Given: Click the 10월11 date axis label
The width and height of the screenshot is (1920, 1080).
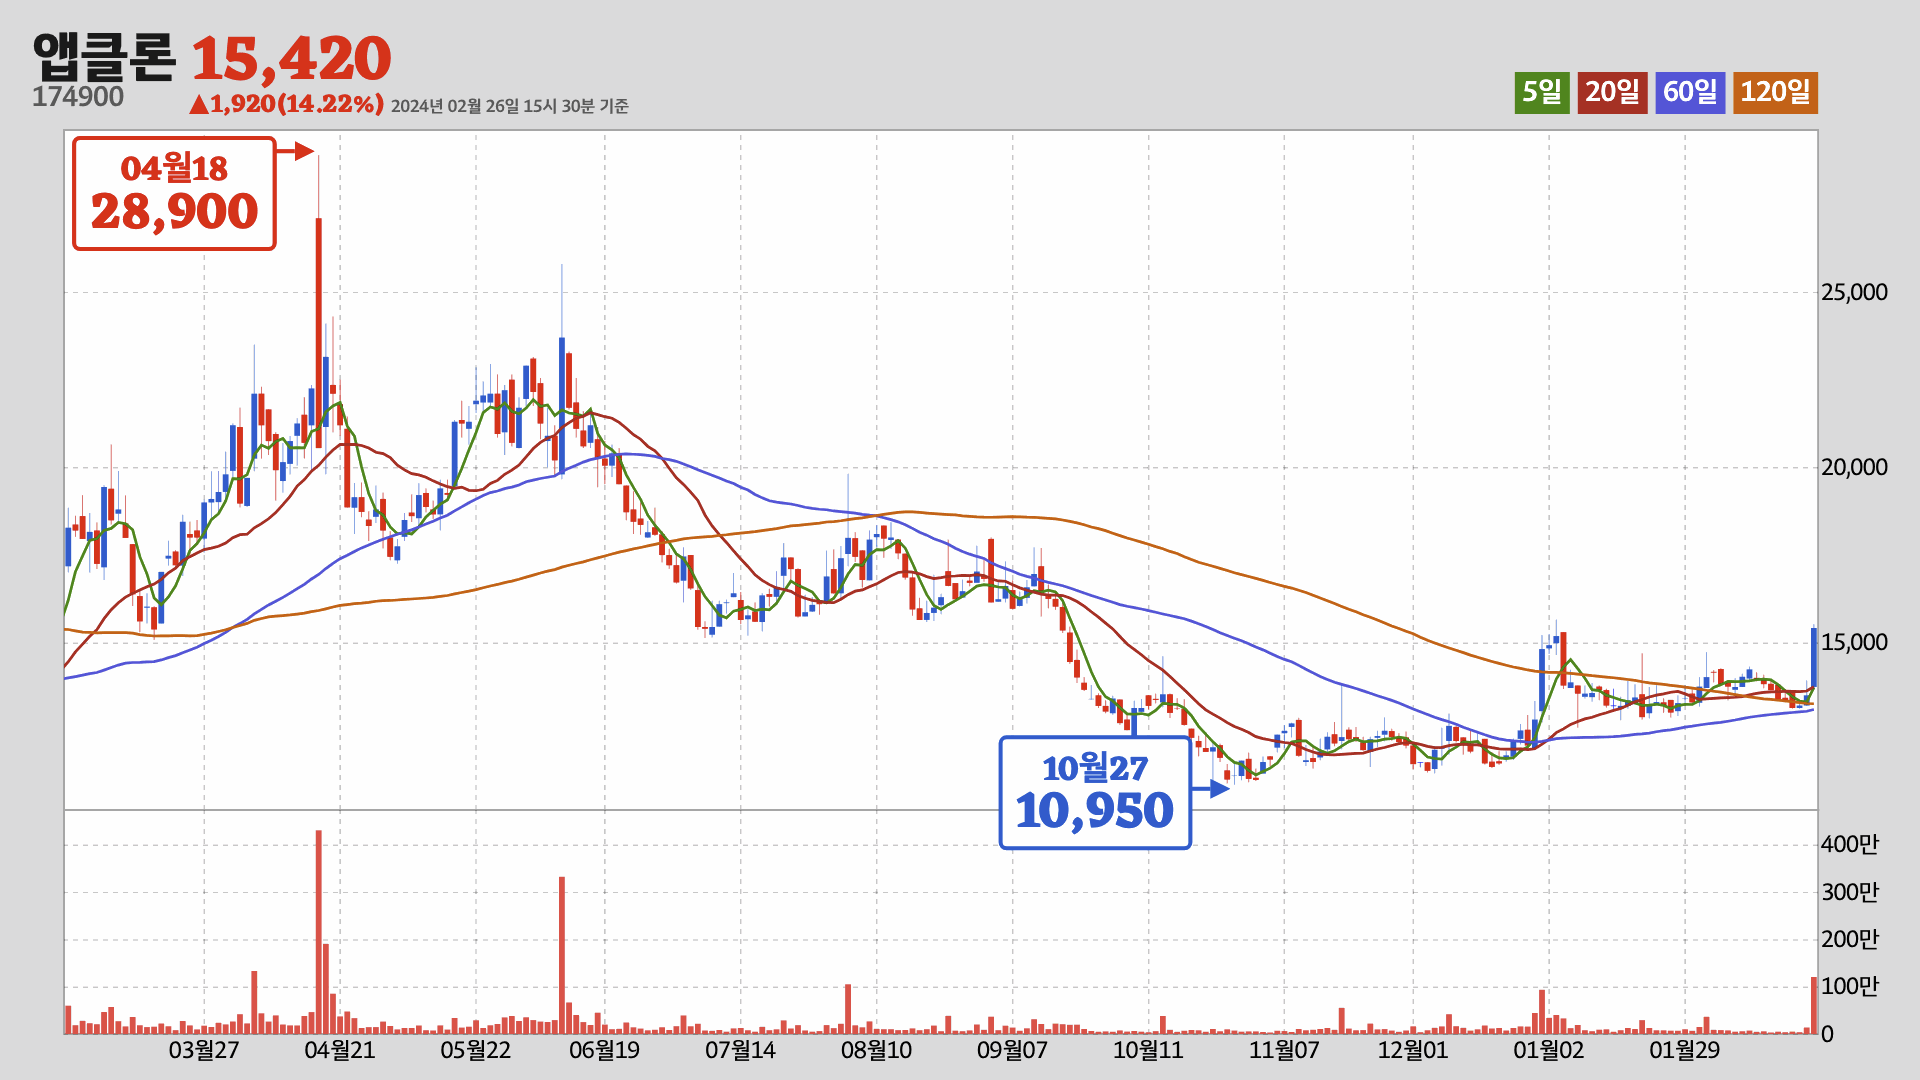Looking at the screenshot, I should (1148, 1050).
